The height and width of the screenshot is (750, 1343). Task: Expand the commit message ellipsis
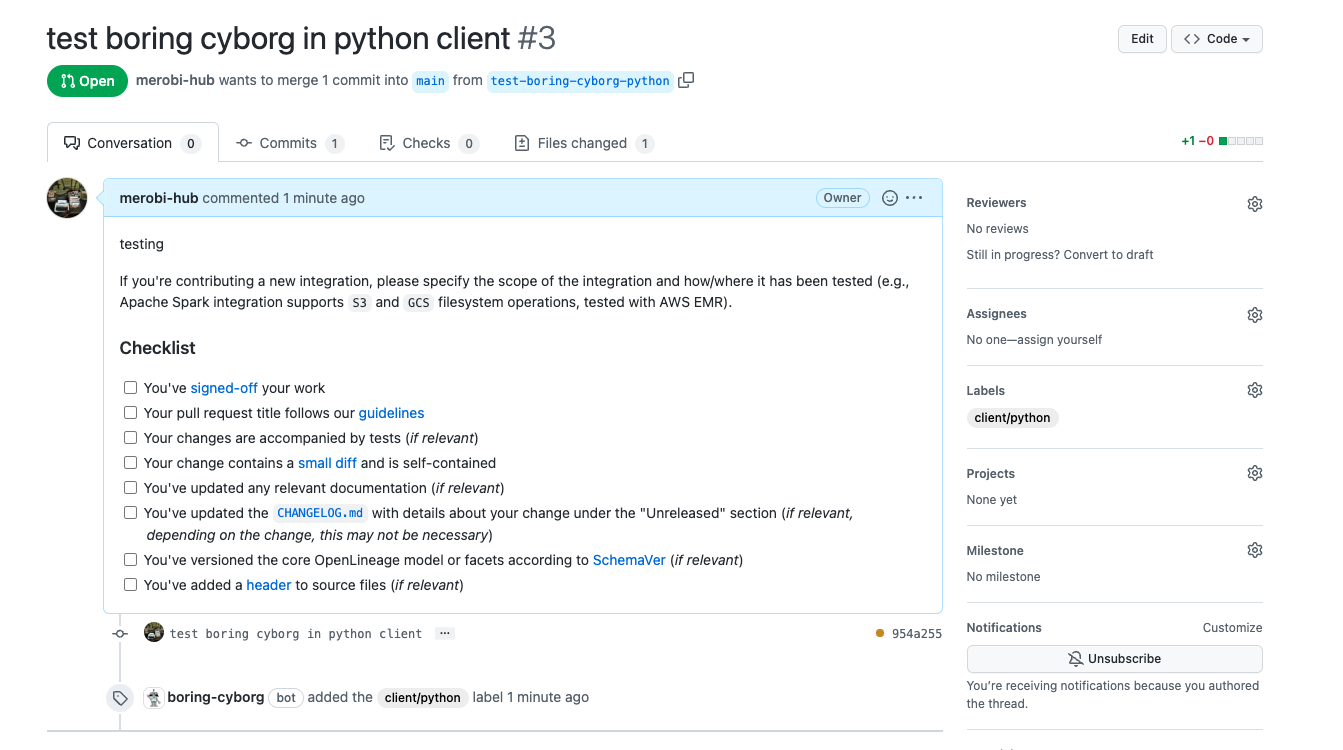click(x=444, y=633)
